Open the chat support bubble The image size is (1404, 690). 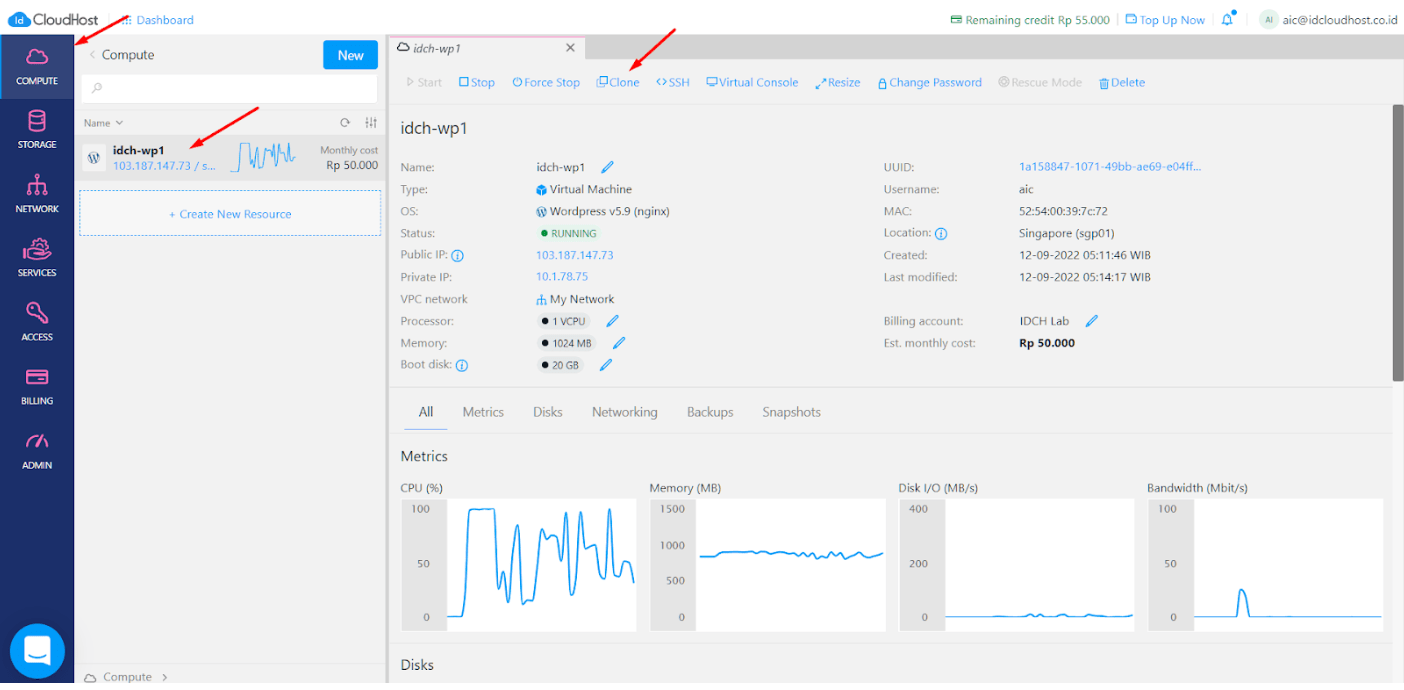pos(37,651)
